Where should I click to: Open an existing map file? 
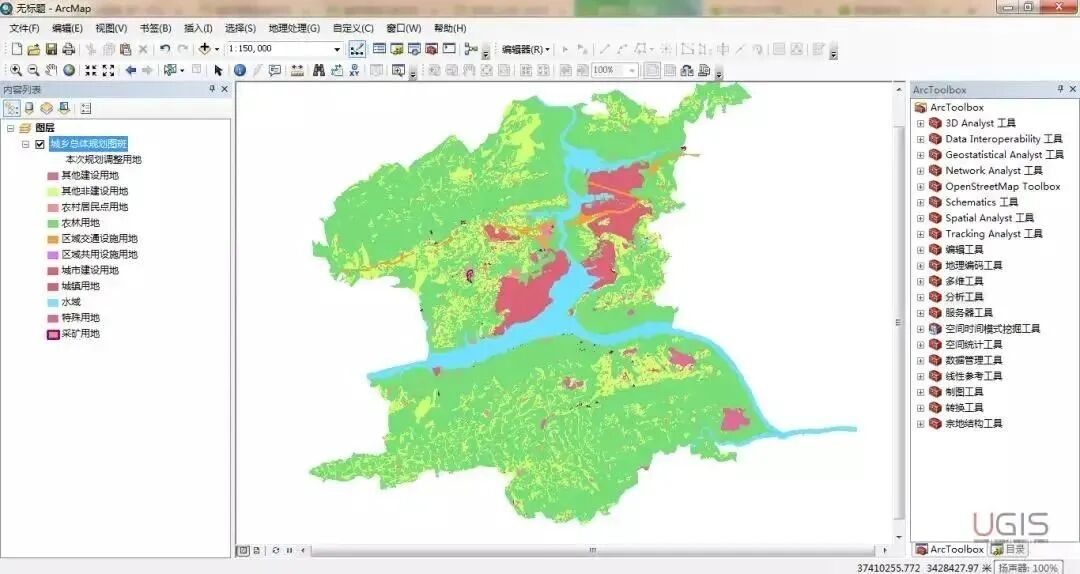[33, 49]
